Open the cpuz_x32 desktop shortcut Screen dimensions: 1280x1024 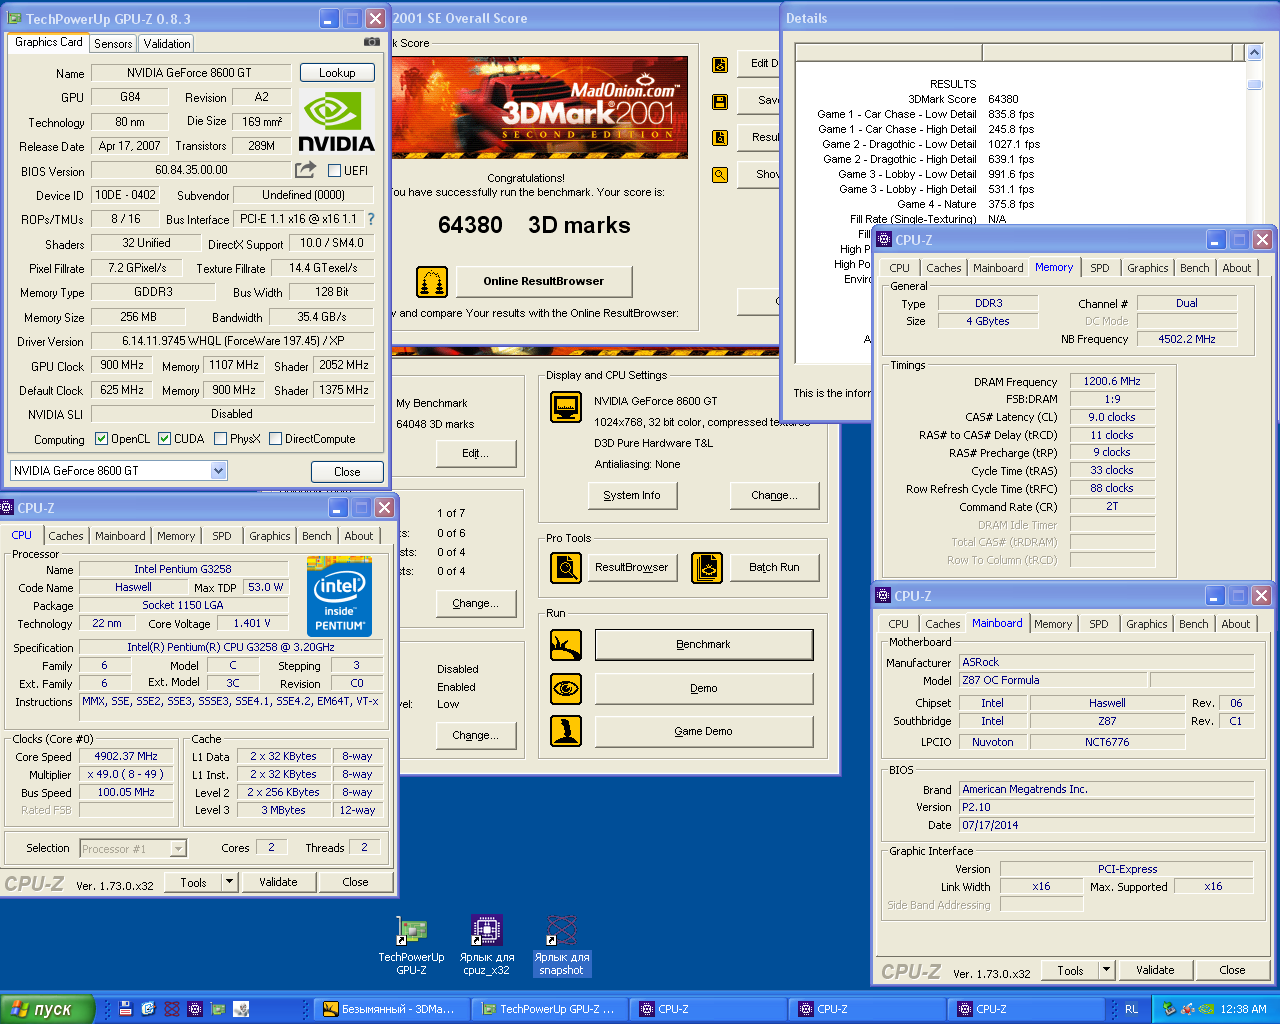click(x=487, y=945)
